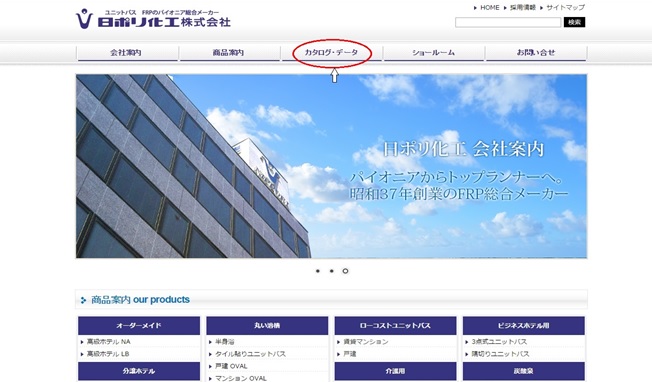This screenshot has height=382, width=652.
Task: Select the first slideshow dot
Action: pos(318,271)
